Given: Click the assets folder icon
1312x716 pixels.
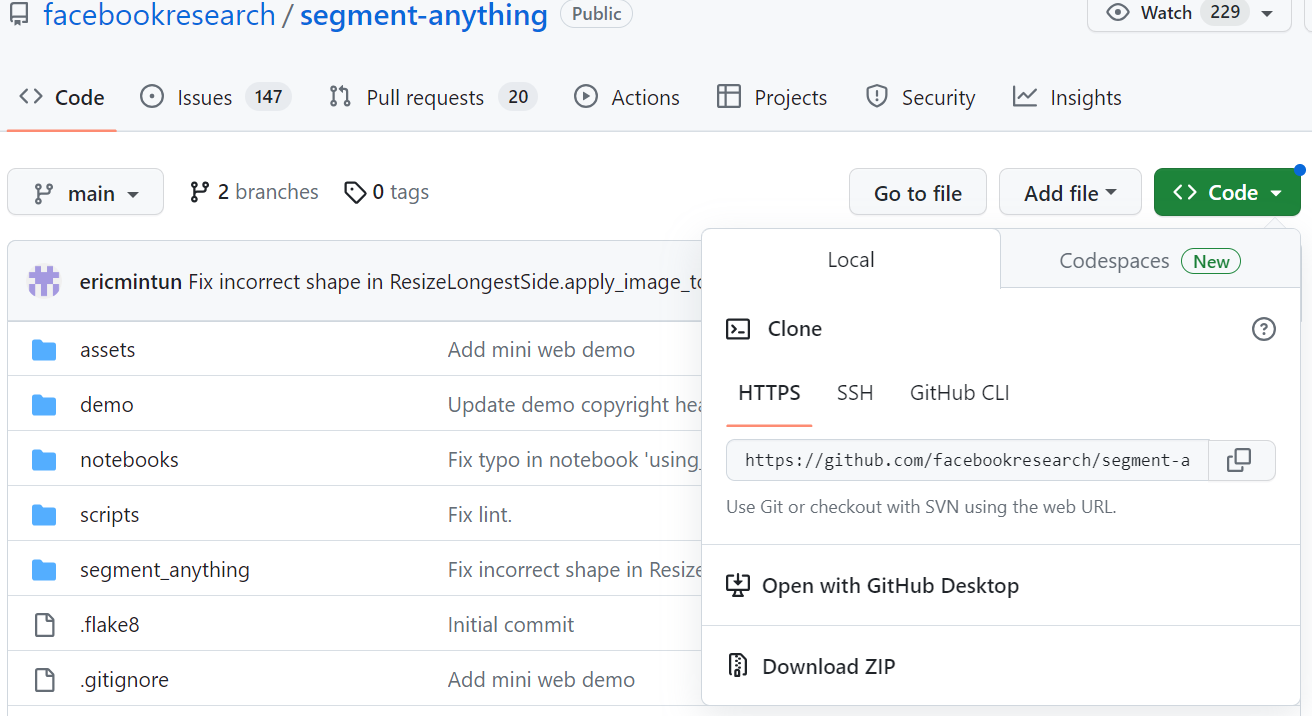Looking at the screenshot, I should click(x=44, y=350).
